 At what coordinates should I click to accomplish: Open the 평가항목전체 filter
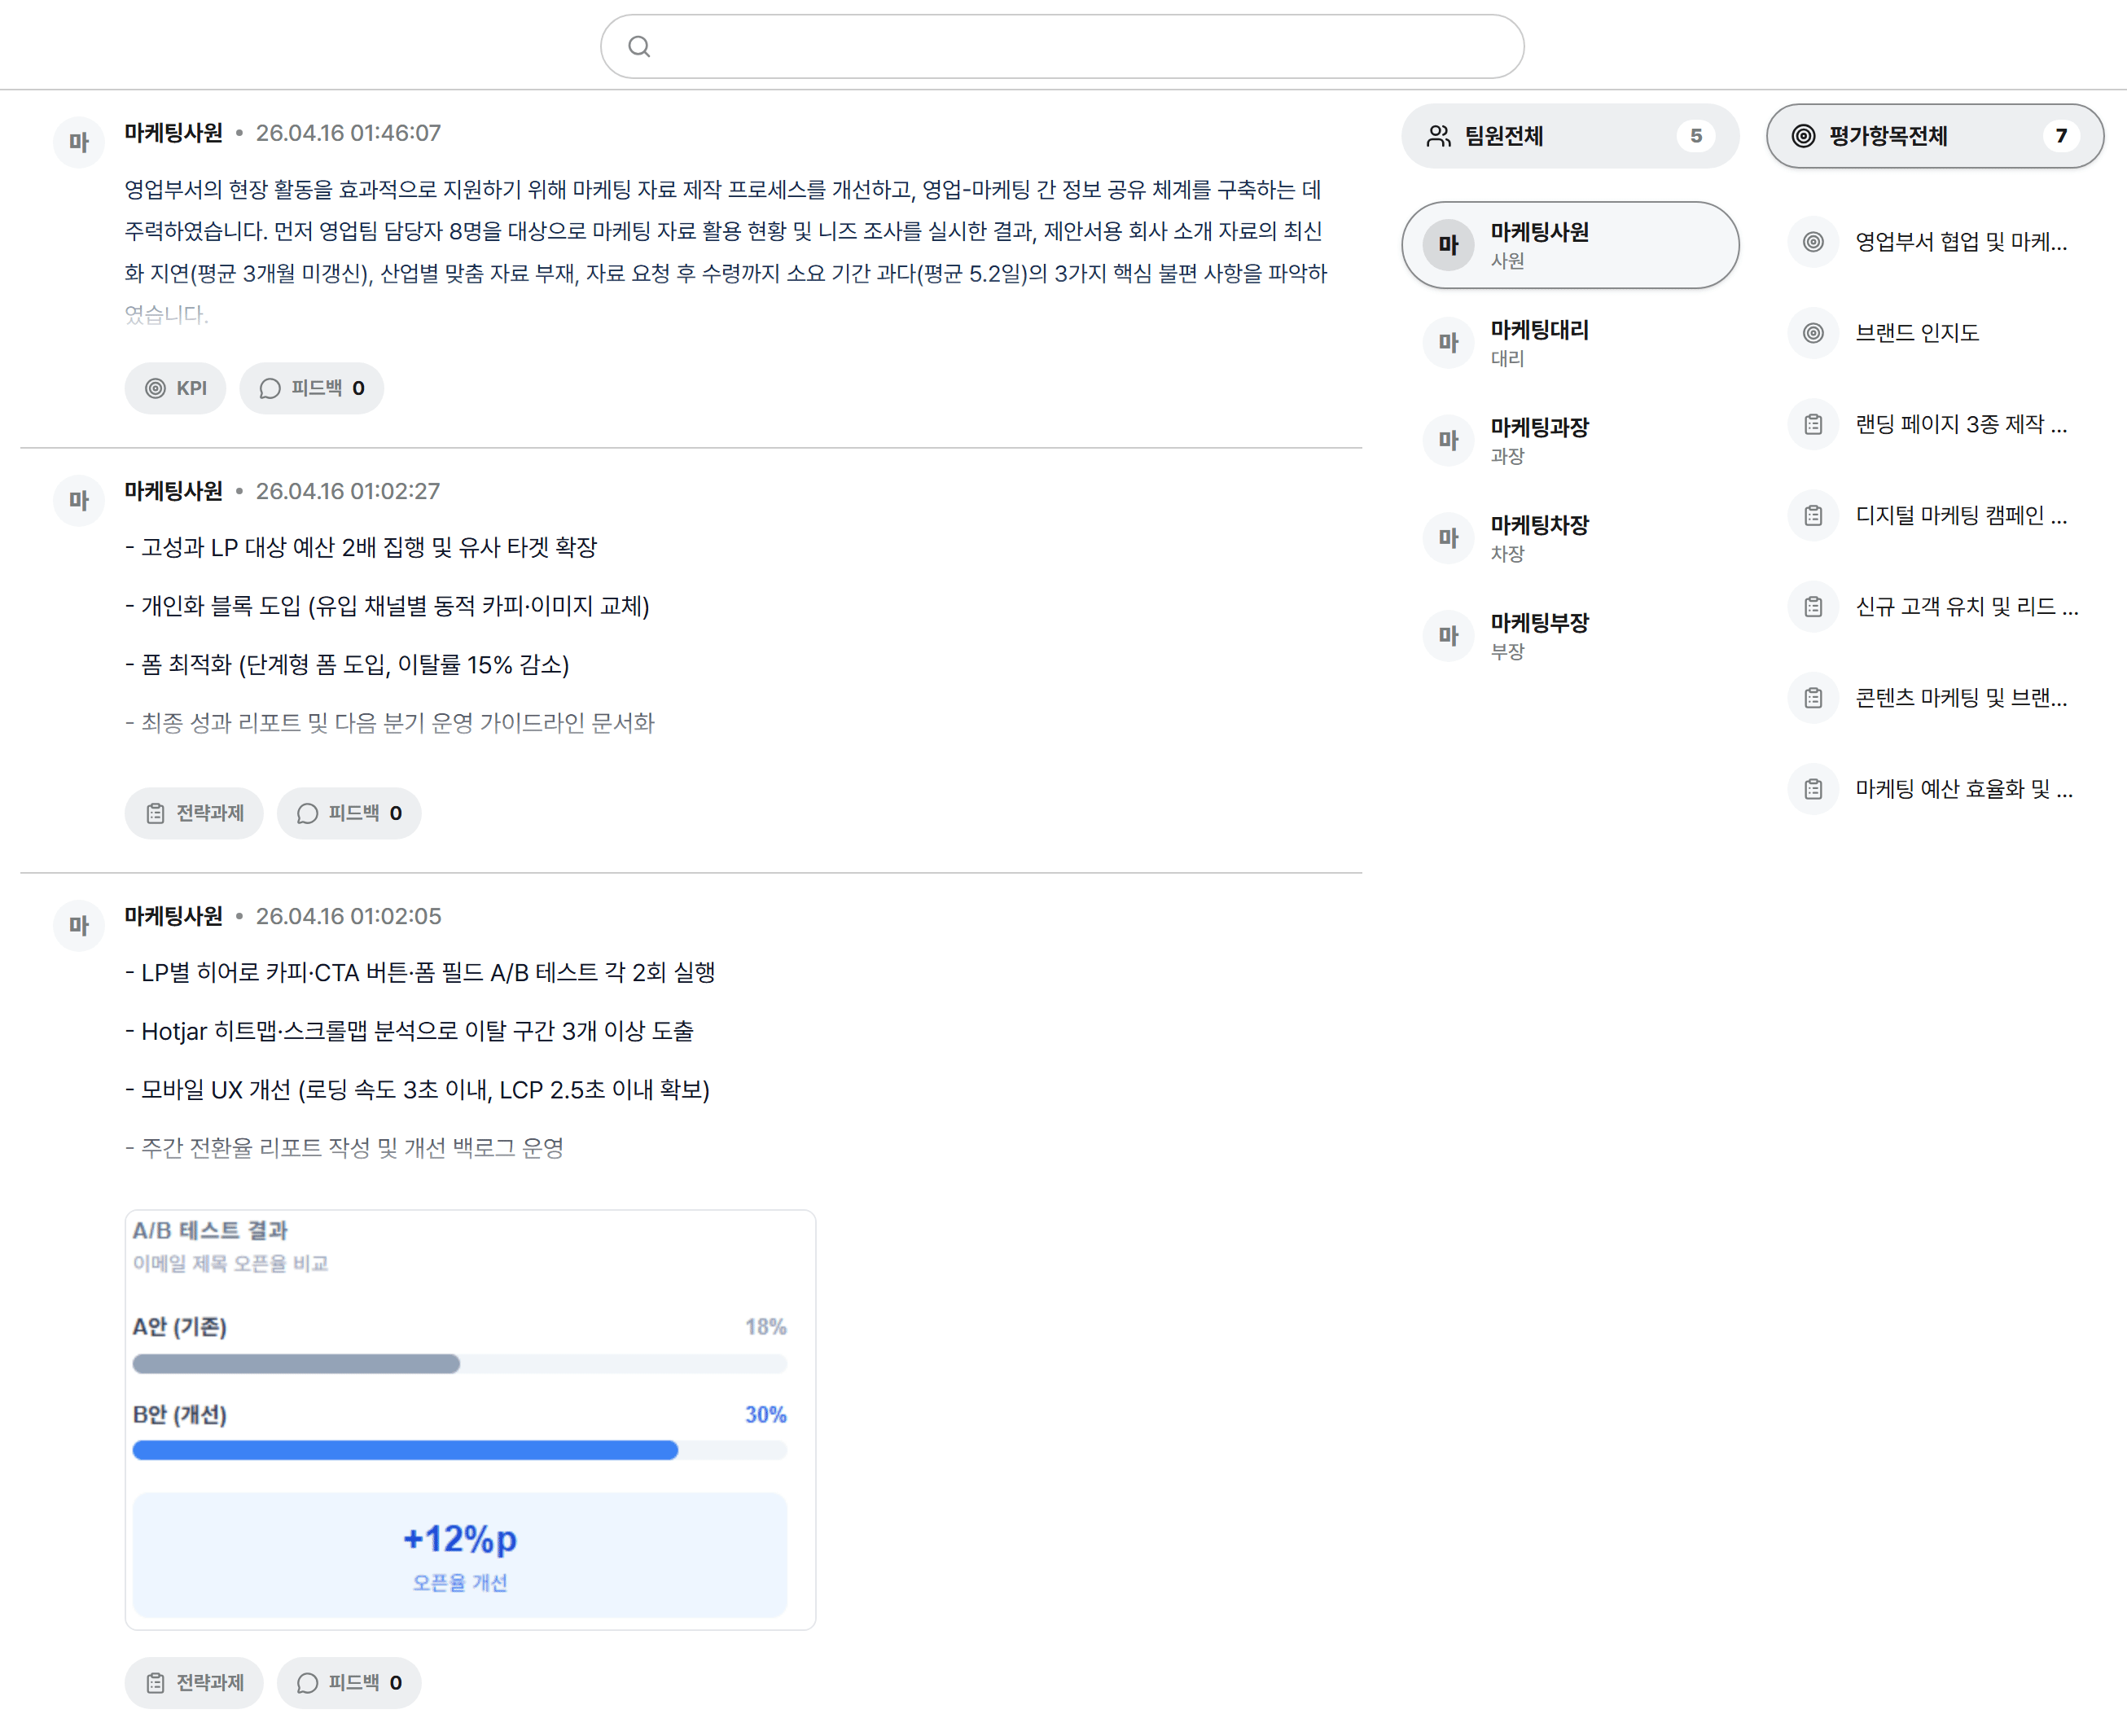pos(1935,136)
